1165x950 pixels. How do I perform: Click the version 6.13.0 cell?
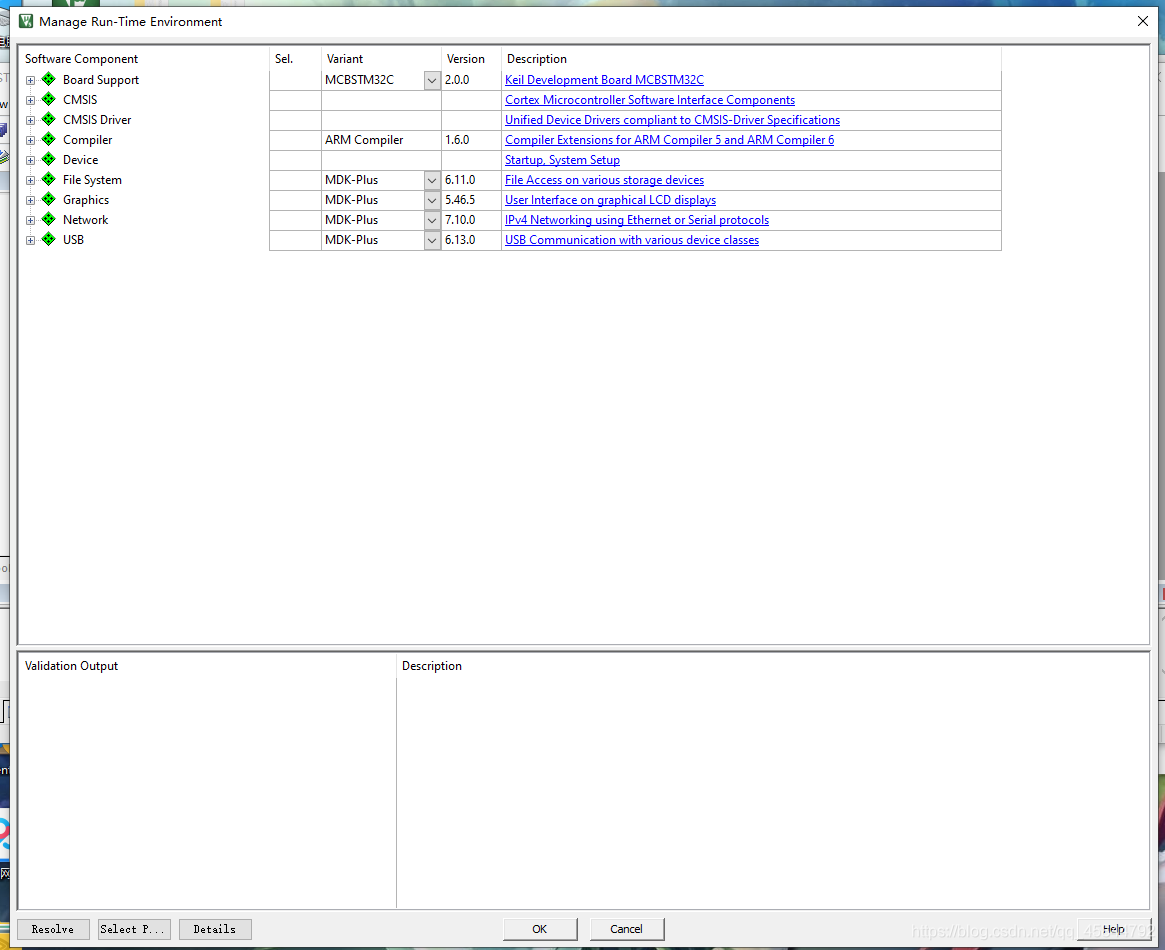(471, 240)
